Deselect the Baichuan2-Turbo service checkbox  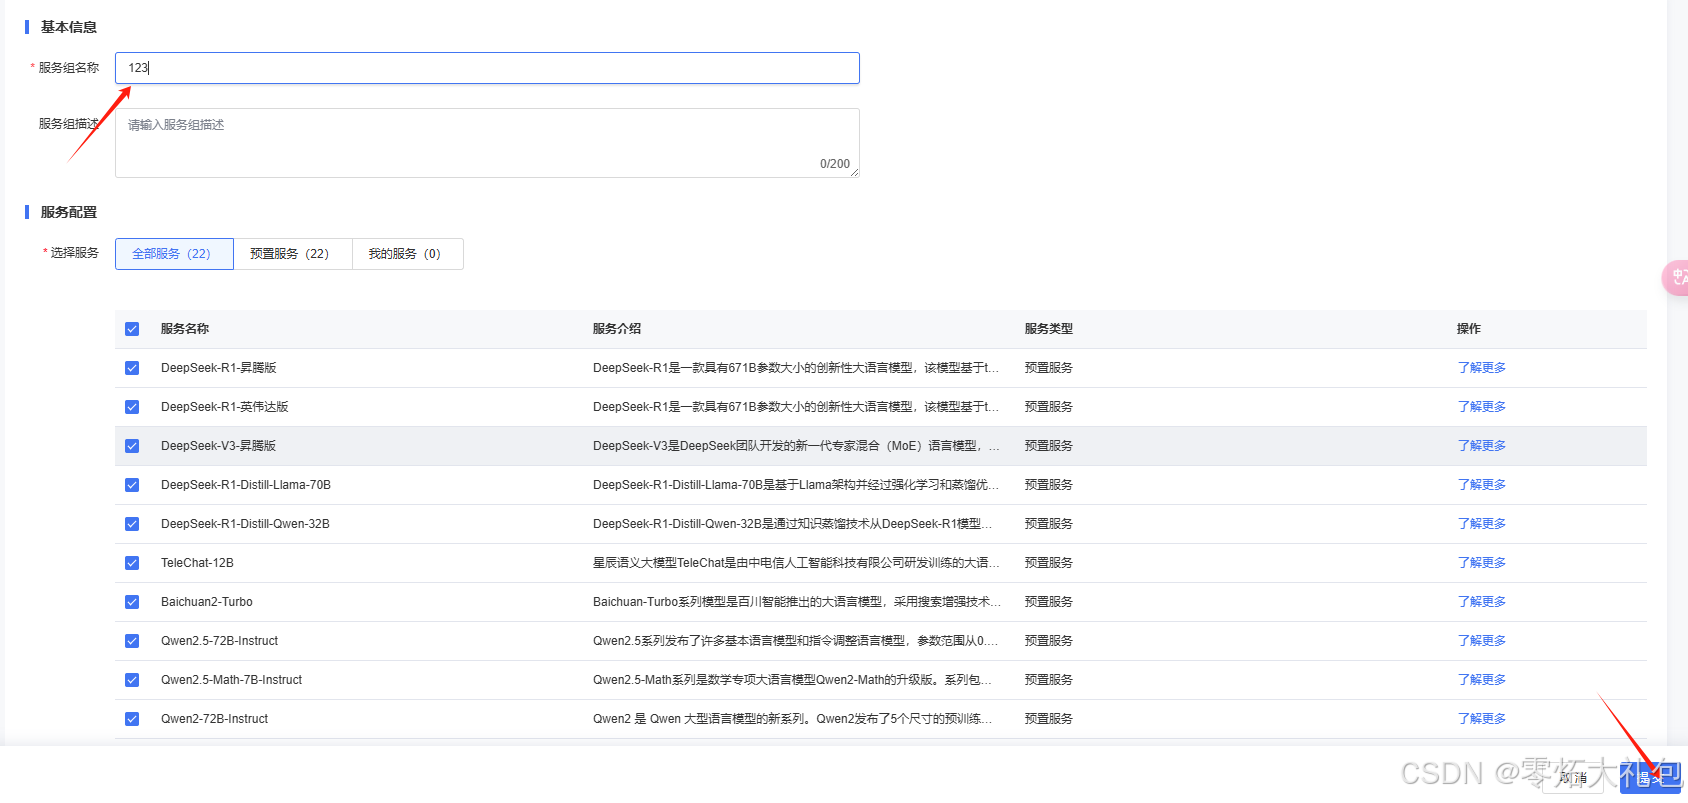tap(132, 602)
